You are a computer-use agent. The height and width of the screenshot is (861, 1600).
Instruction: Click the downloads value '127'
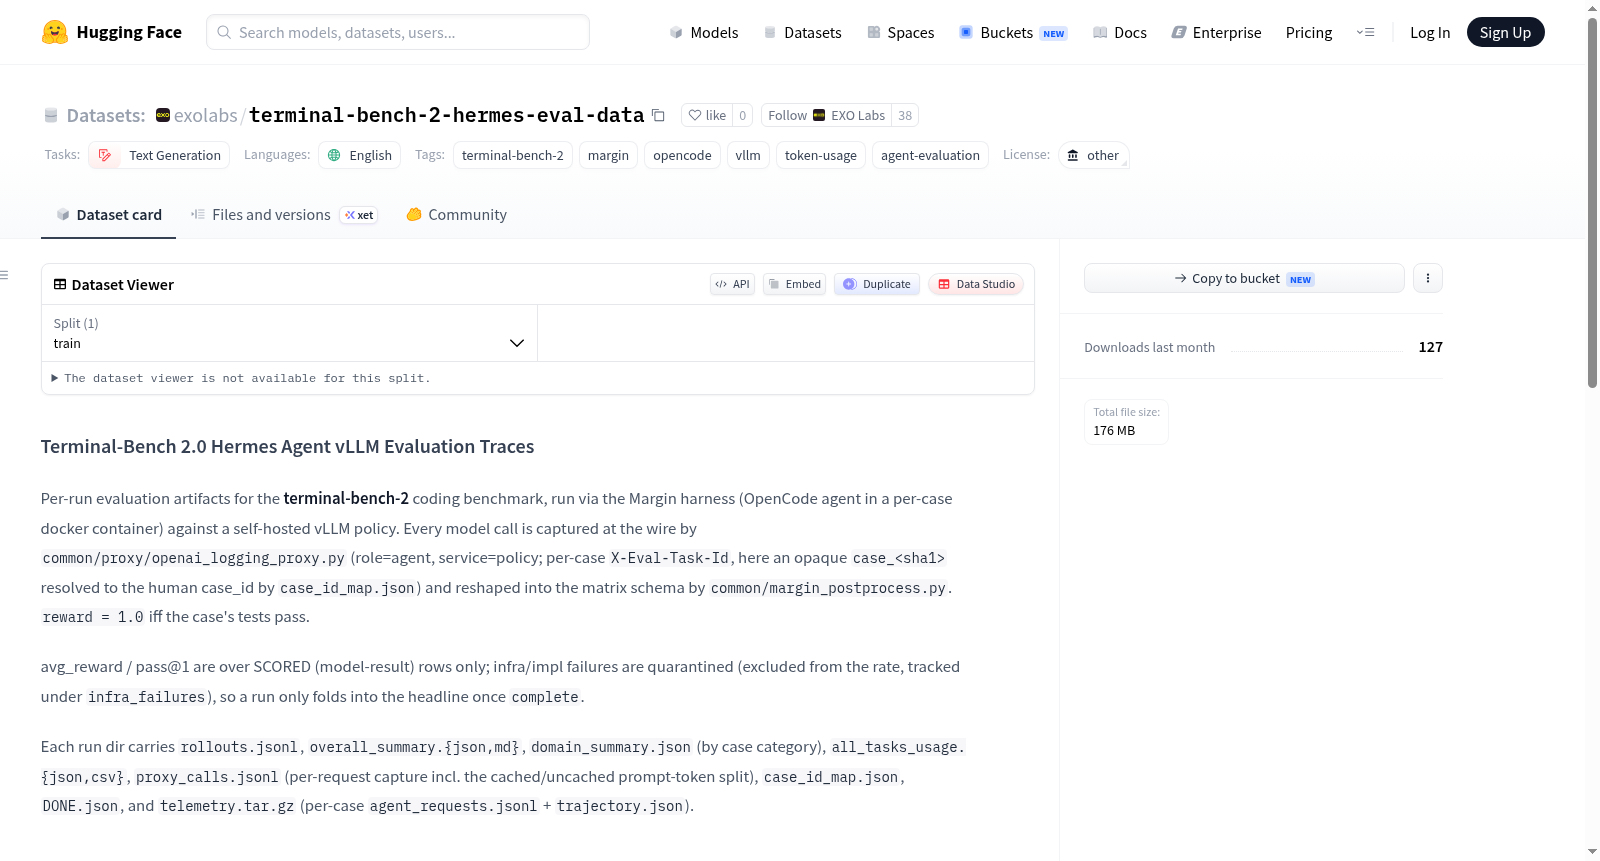coord(1430,347)
